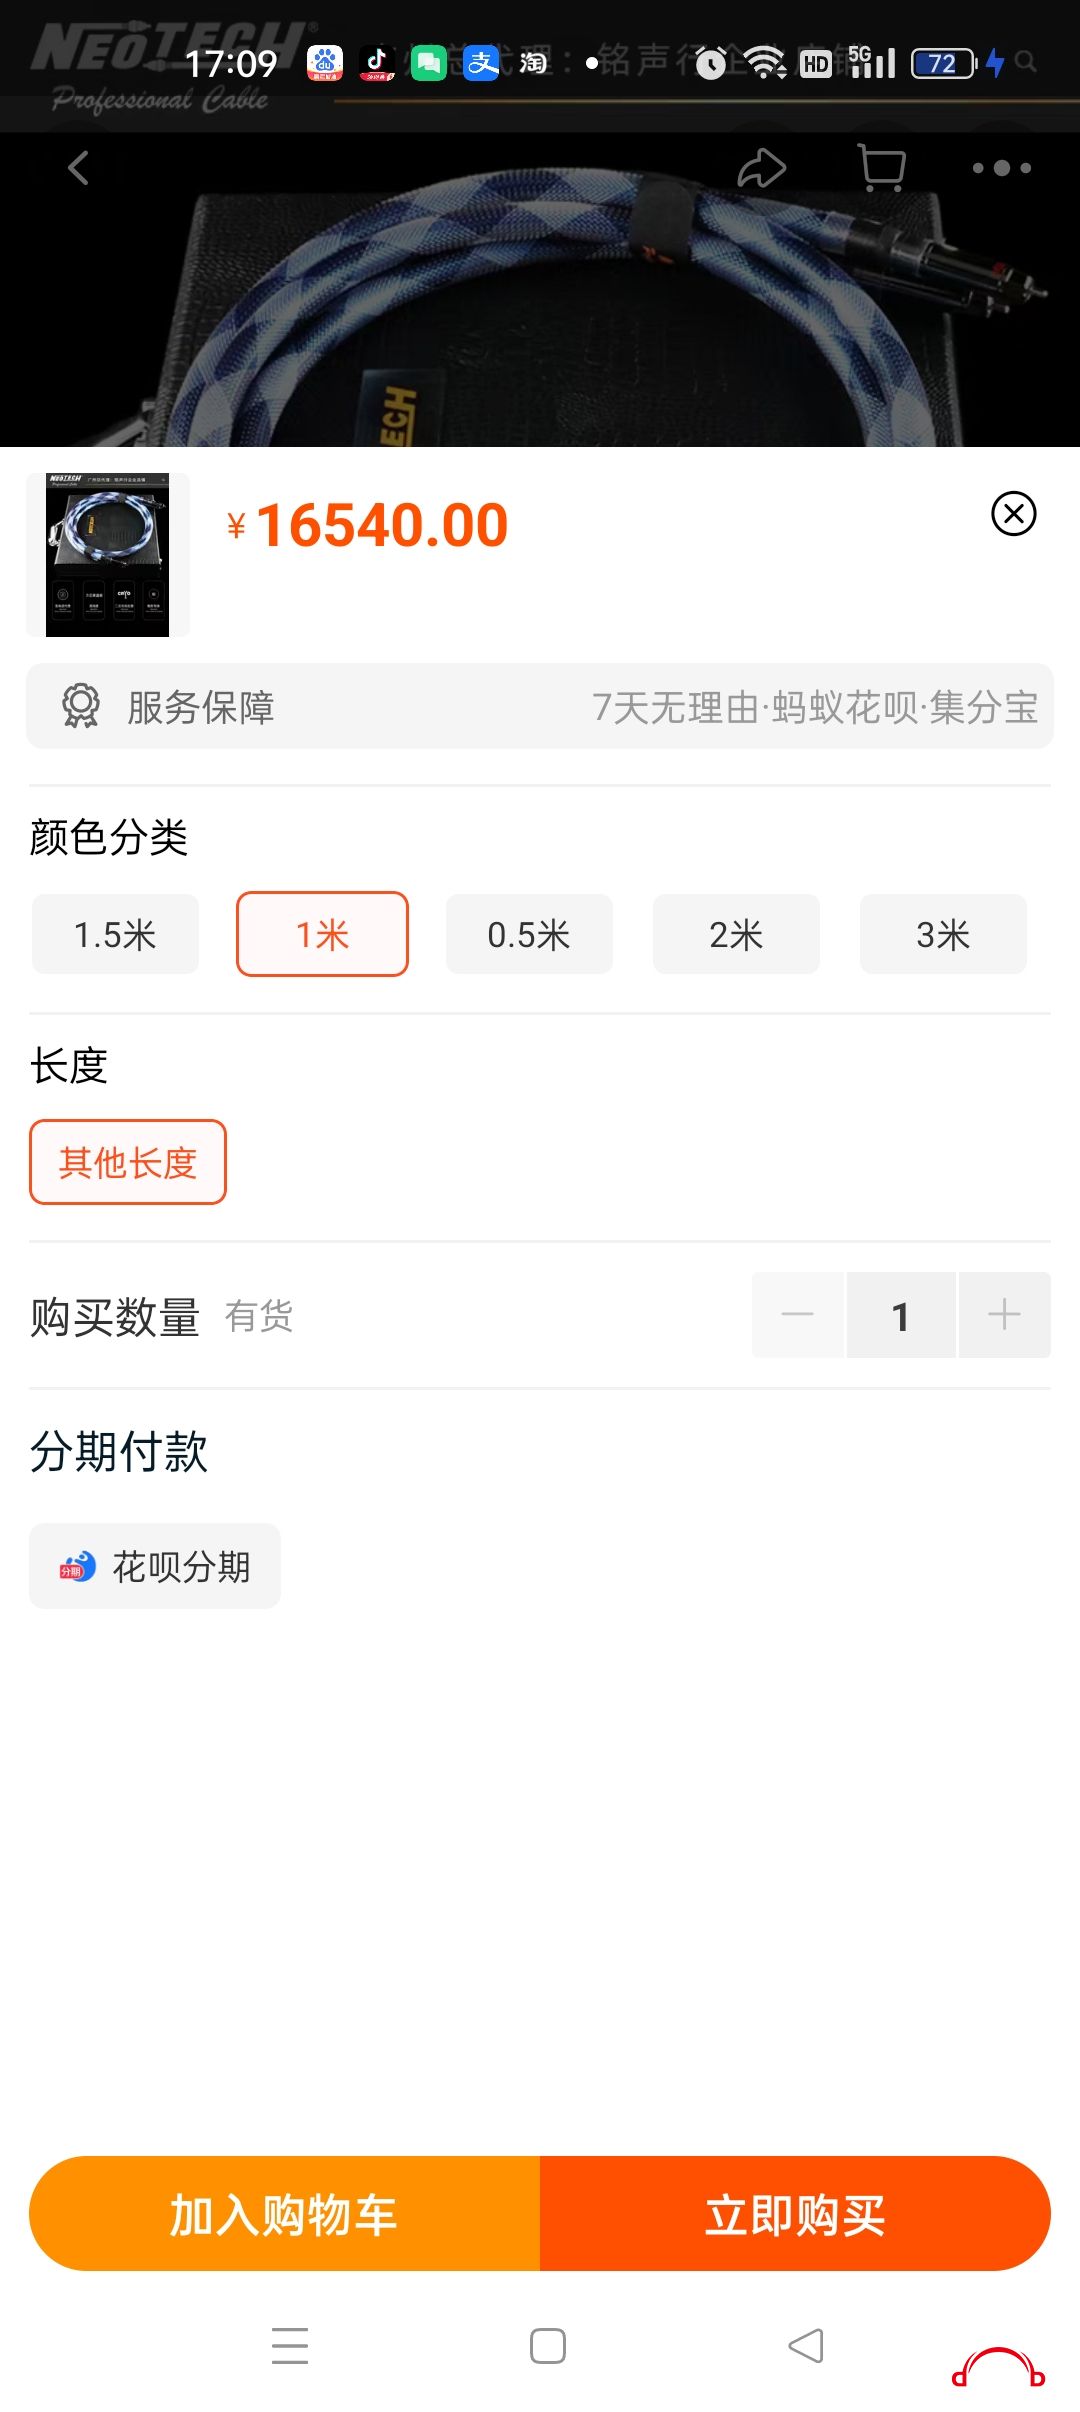Tap the Huabei installment logo icon
Screen dimensions: 1080x2412
pos(78,1566)
